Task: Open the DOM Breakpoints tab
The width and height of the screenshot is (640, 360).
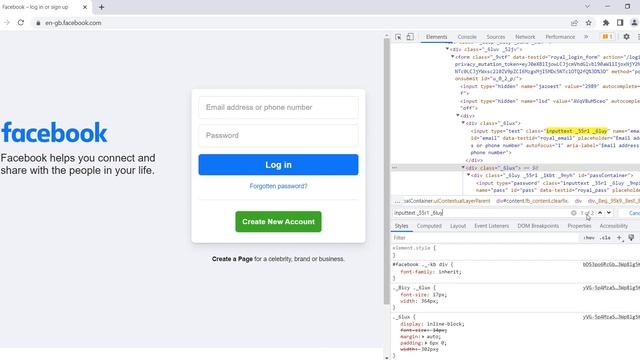Action: tap(538, 226)
